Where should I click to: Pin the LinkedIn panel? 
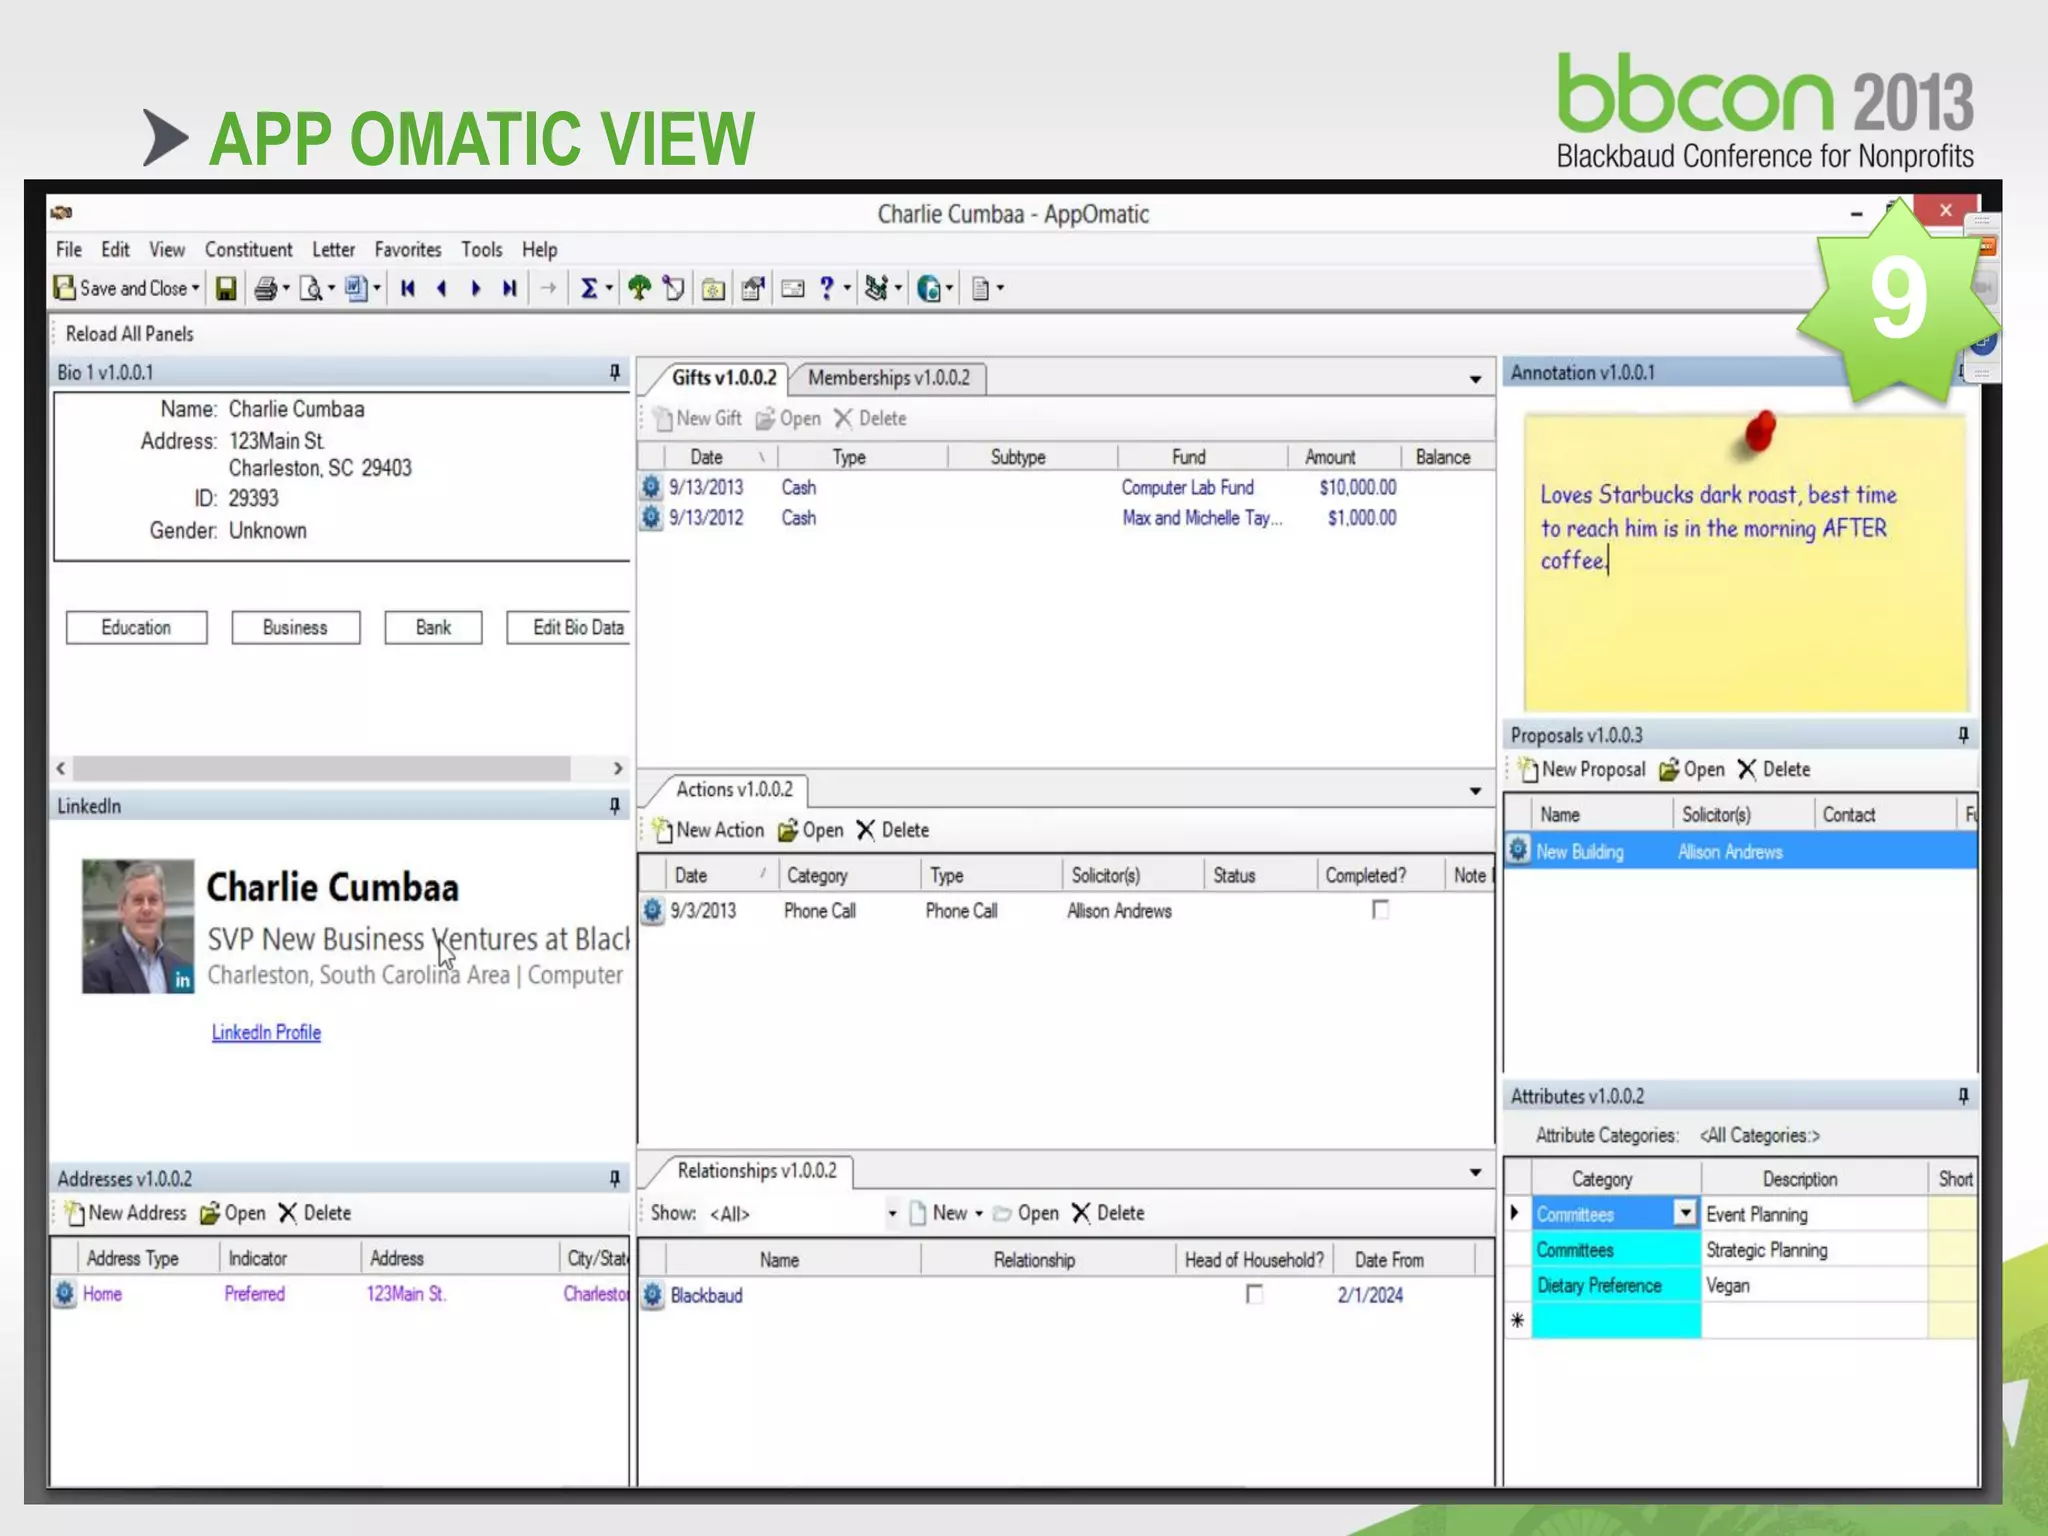tap(615, 805)
